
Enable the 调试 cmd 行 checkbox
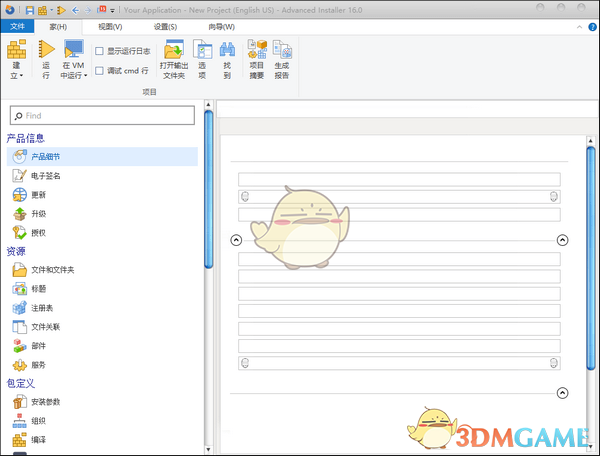pyautogui.click(x=99, y=71)
